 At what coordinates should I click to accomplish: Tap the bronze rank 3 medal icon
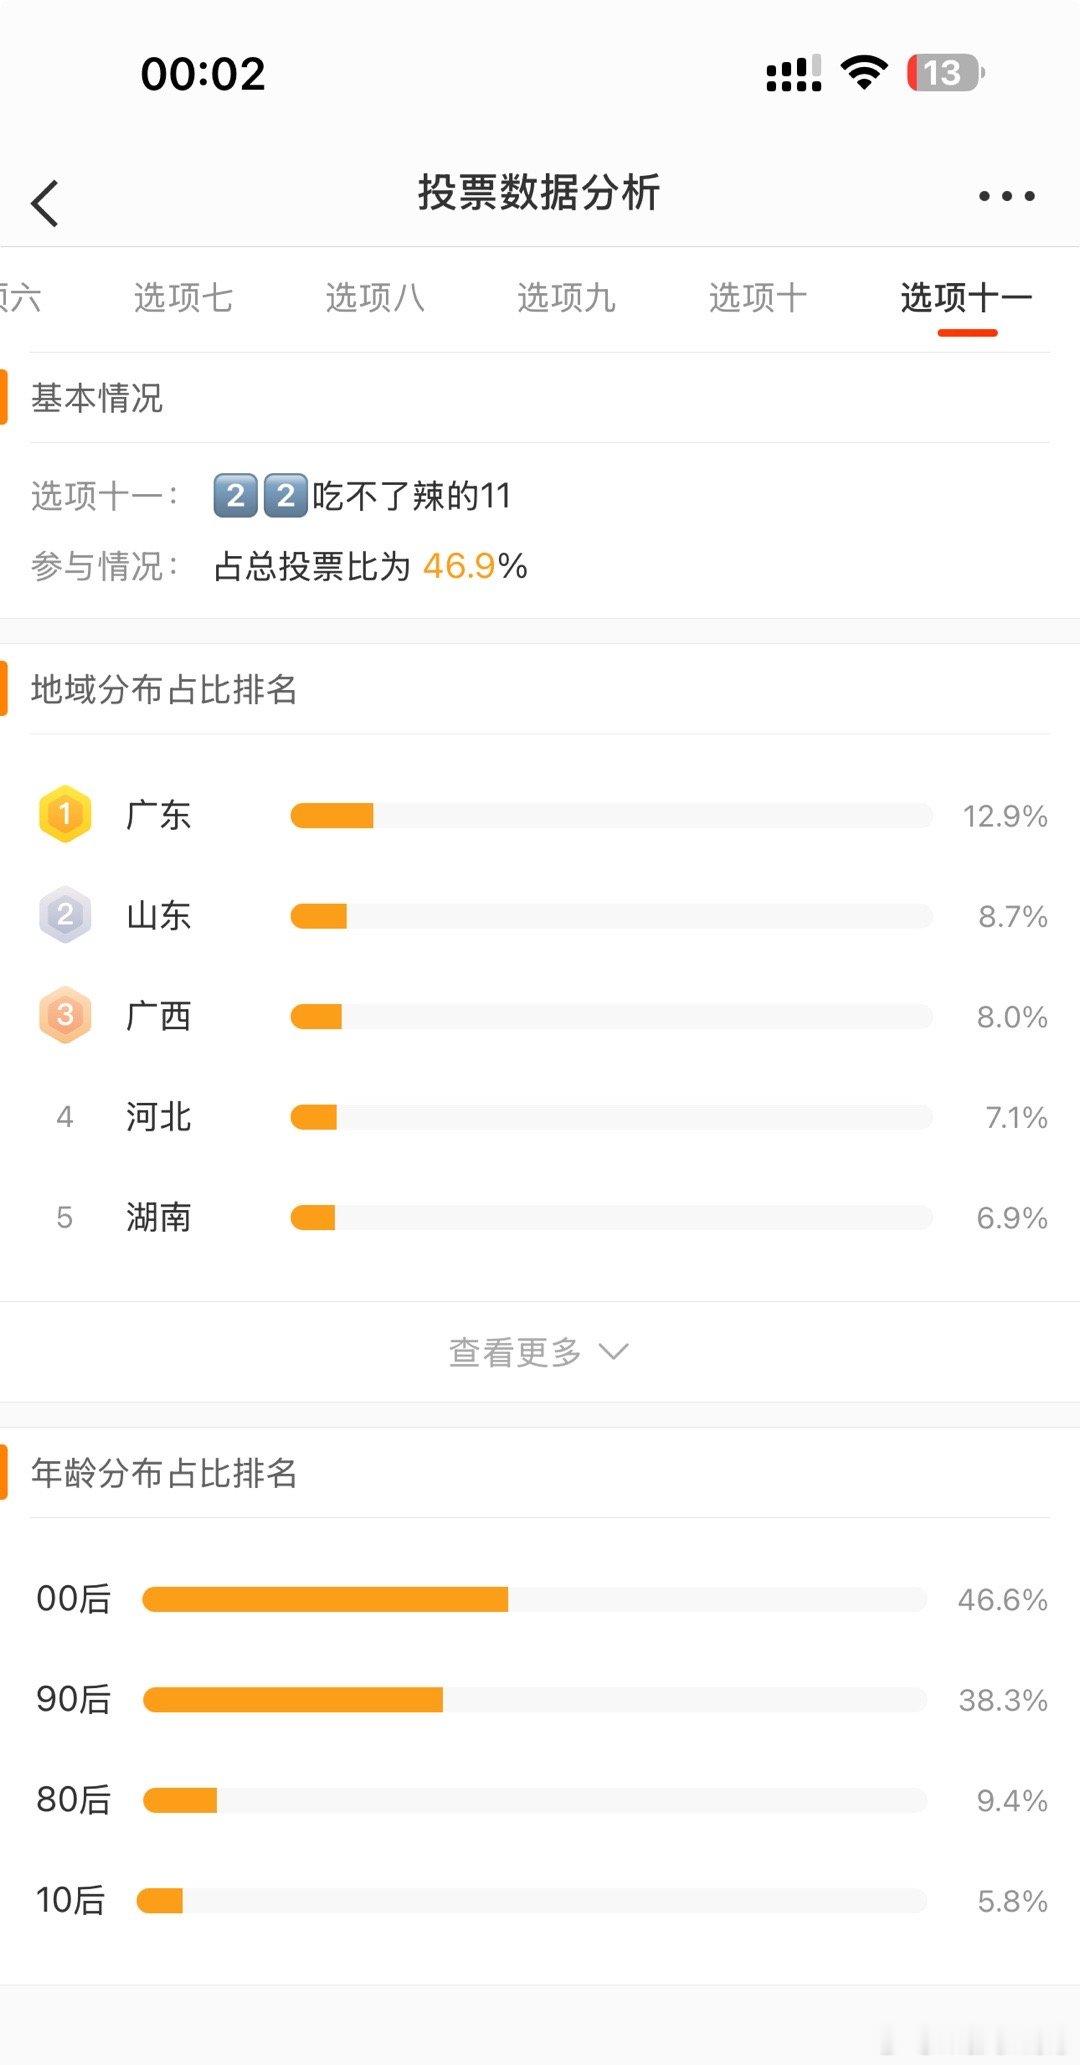pos(65,1015)
